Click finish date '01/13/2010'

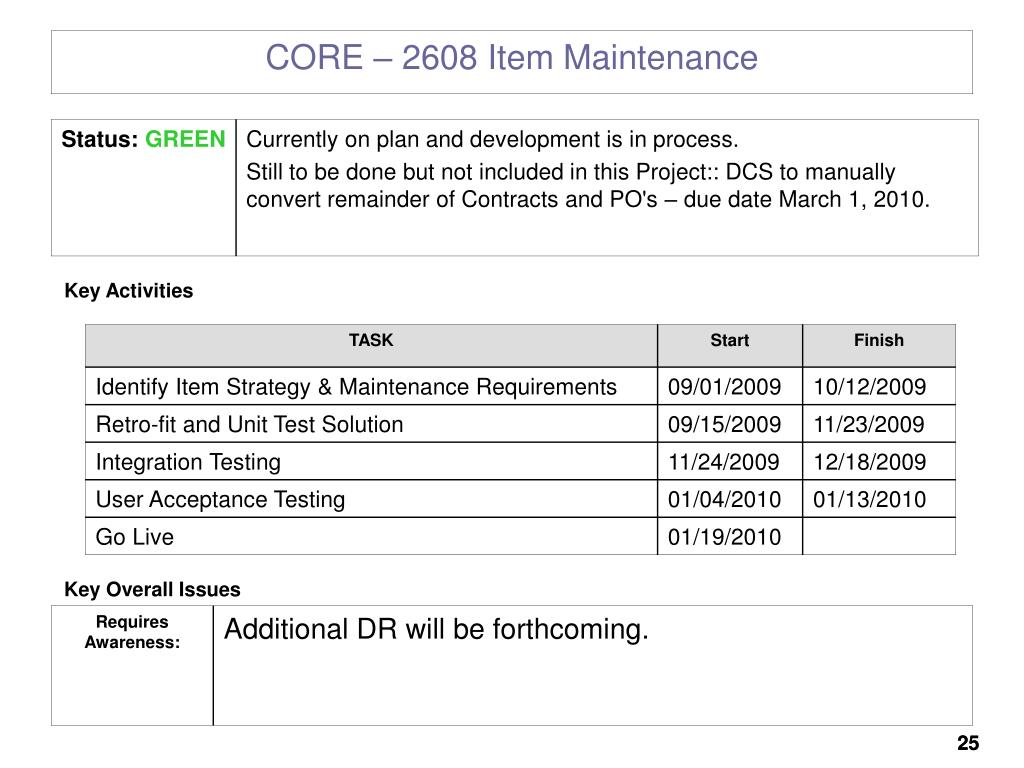coord(869,500)
